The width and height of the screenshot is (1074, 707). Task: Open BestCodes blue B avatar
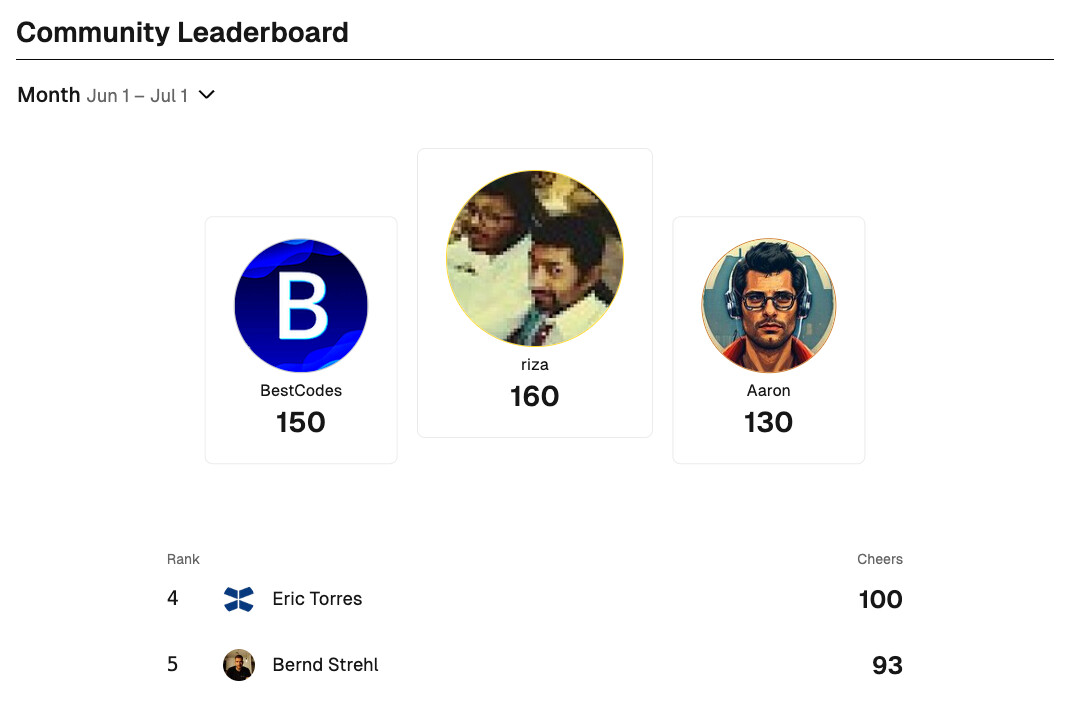(301, 306)
